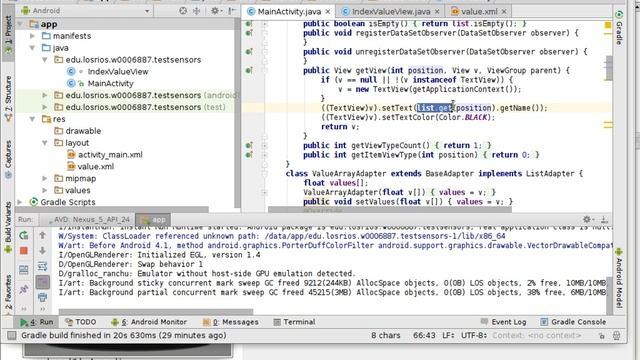Collapse all in the Project panel
Screen dimensions: 640x360
pyautogui.click(x=196, y=11)
